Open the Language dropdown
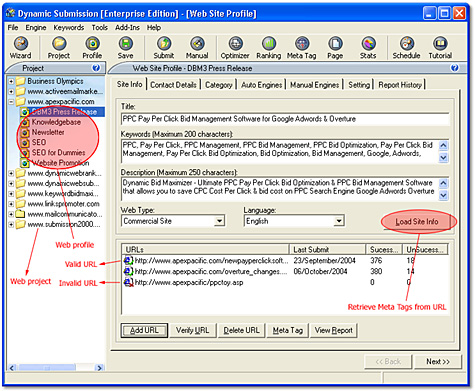The image size is (475, 391). pyautogui.click(x=339, y=221)
